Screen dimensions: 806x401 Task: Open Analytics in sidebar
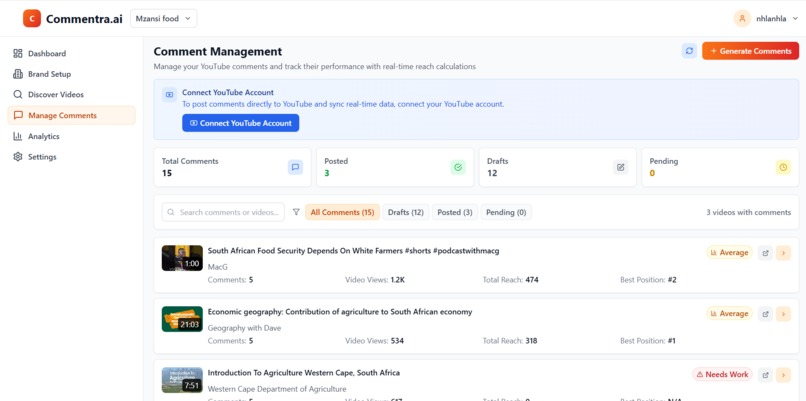pyautogui.click(x=71, y=136)
